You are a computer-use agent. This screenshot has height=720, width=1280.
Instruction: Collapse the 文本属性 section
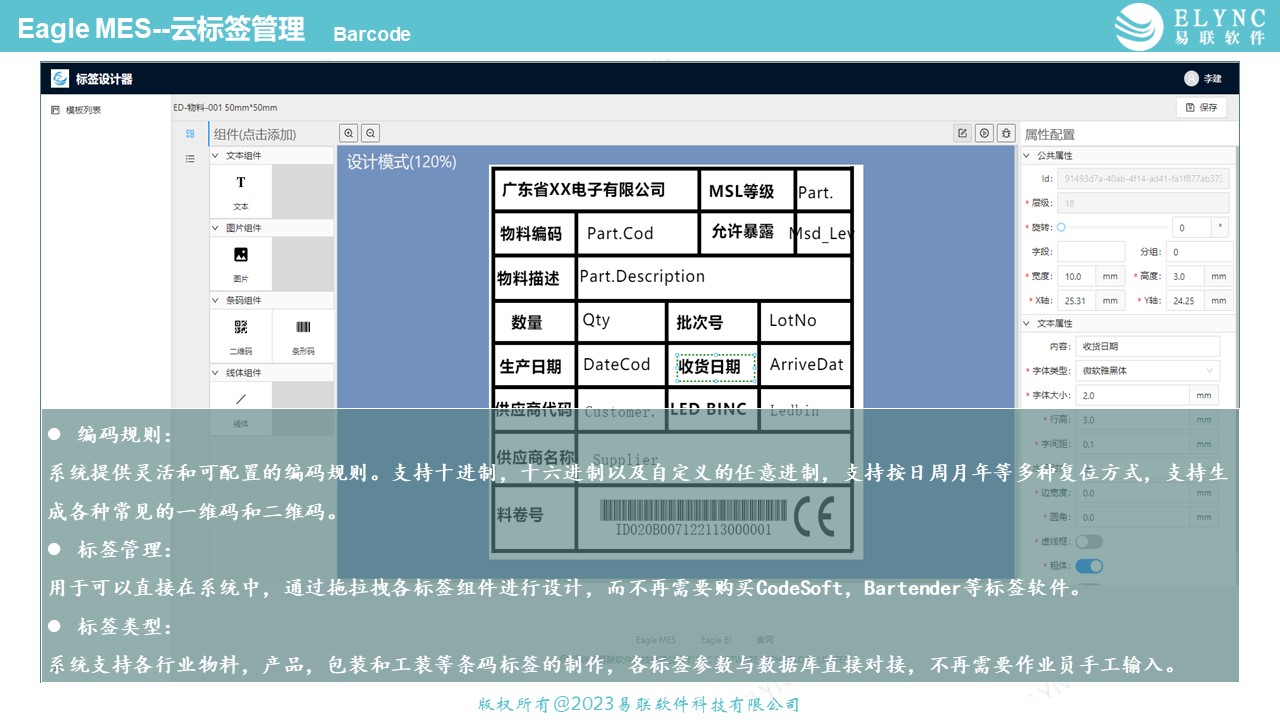(x=1128, y=323)
